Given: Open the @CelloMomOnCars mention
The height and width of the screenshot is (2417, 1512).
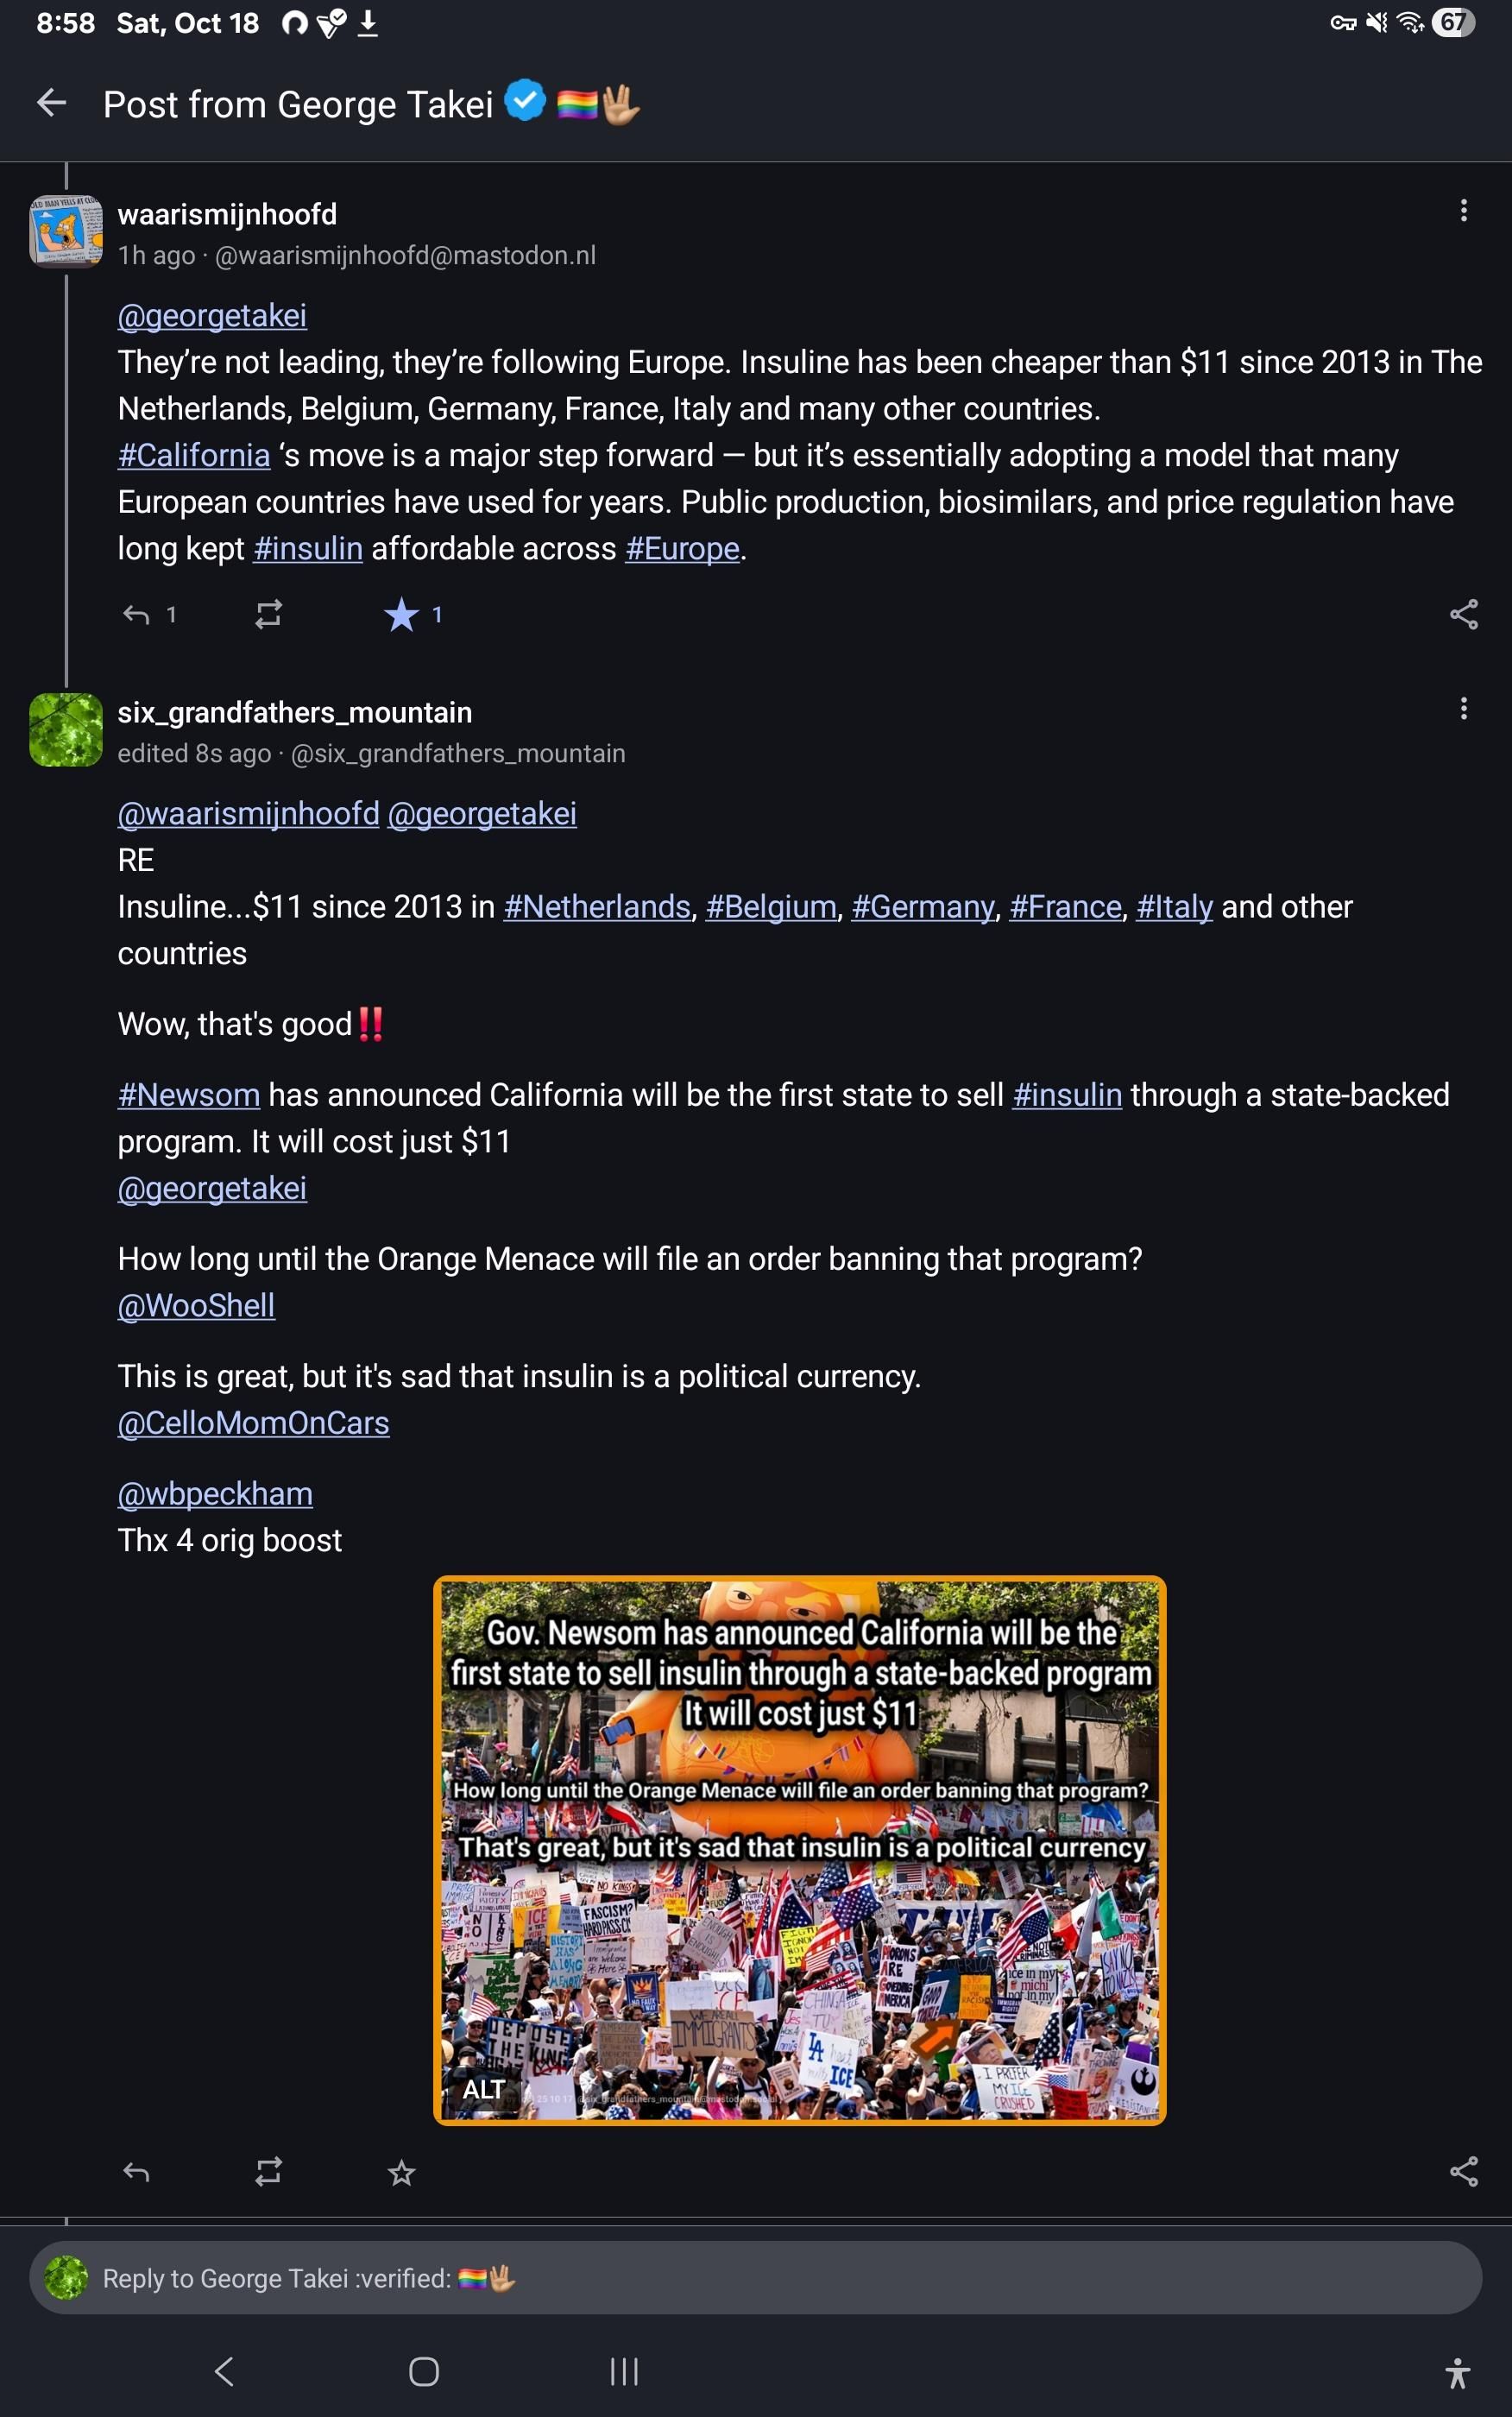Looking at the screenshot, I should pyautogui.click(x=253, y=1422).
